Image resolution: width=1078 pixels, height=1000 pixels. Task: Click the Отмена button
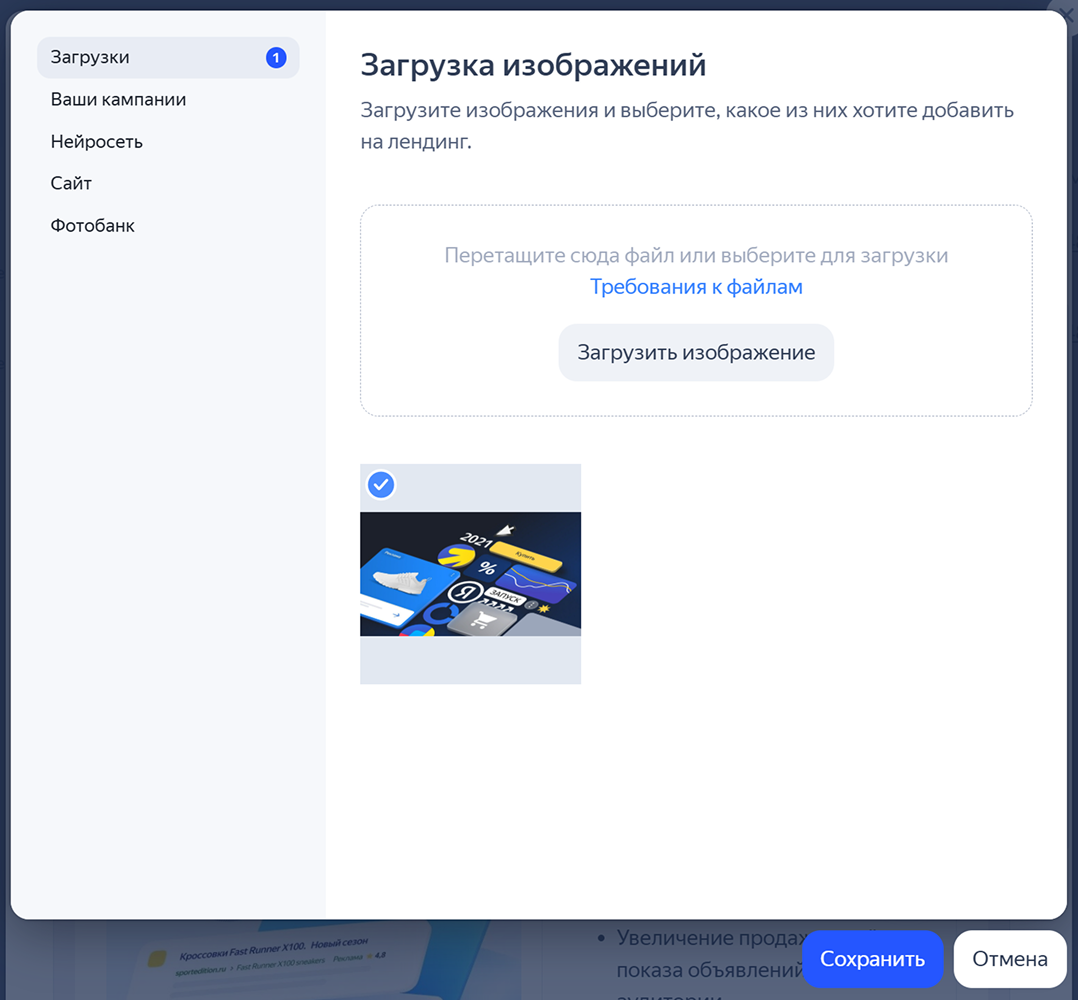tap(1009, 959)
